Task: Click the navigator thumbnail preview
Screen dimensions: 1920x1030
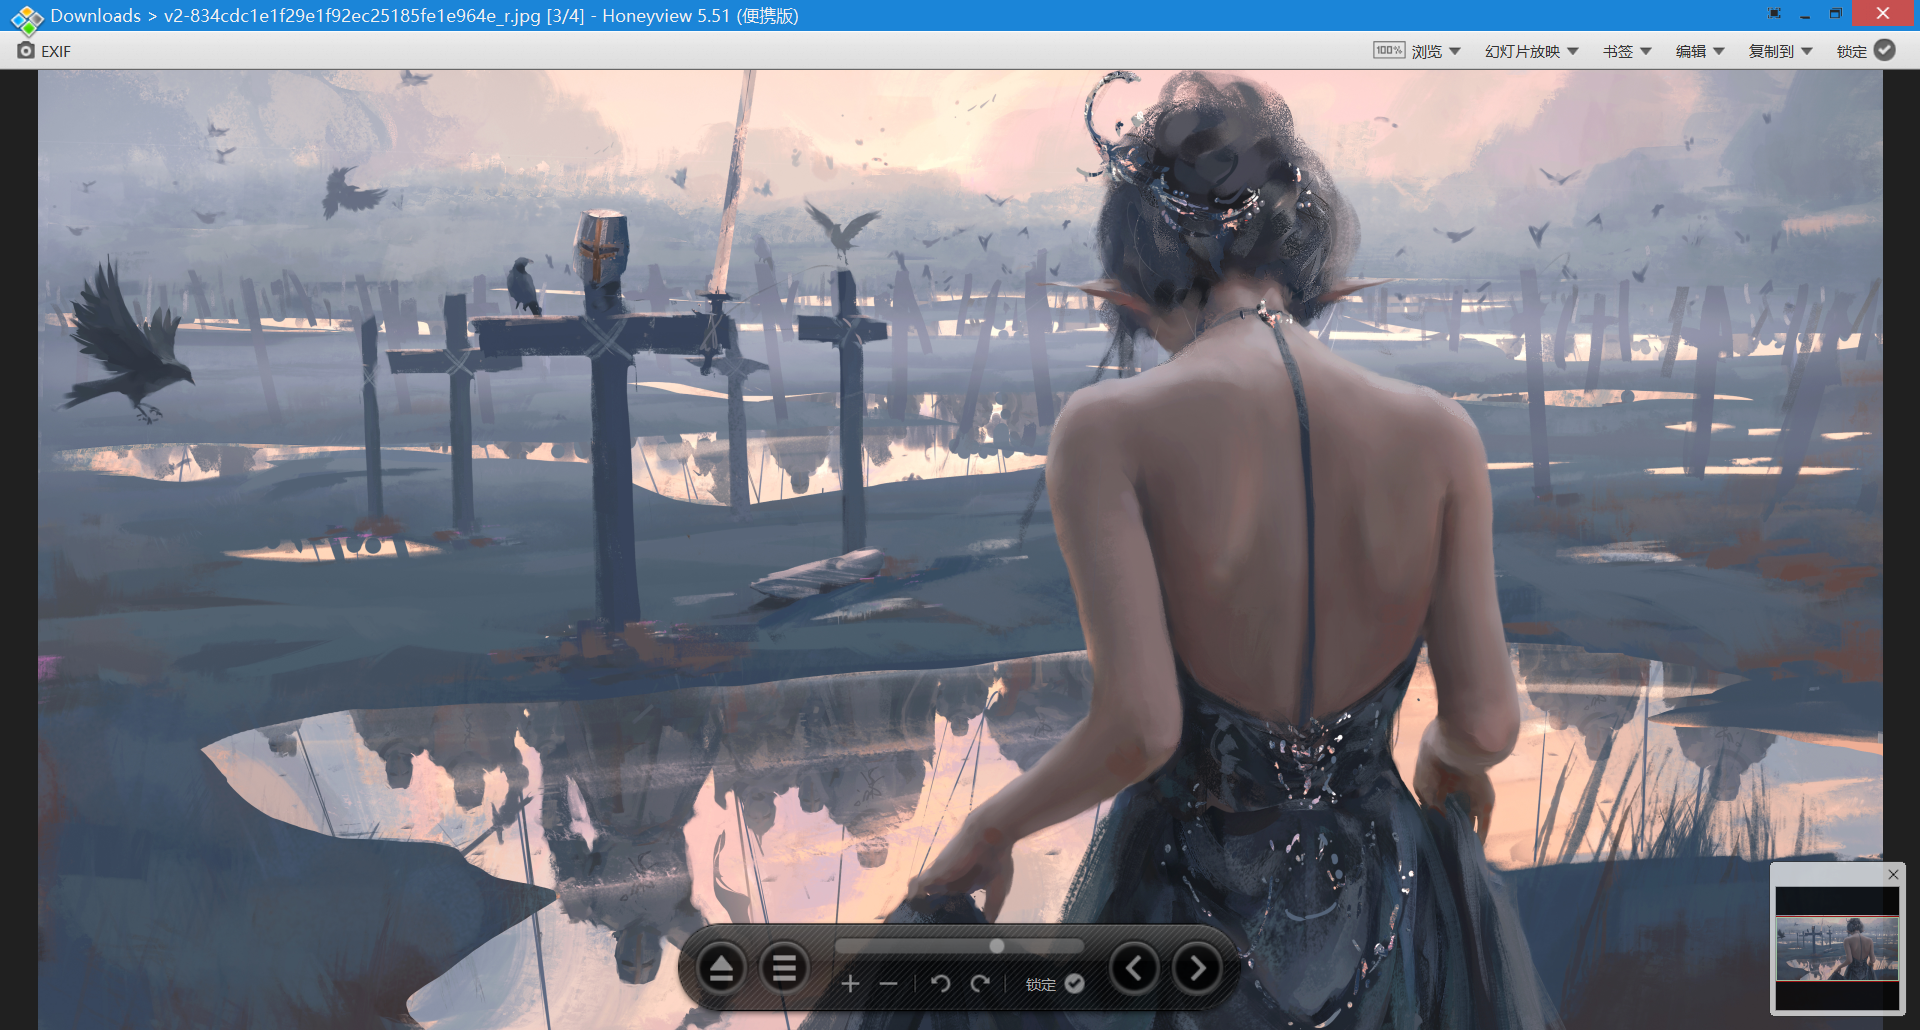Action: coord(1837,948)
